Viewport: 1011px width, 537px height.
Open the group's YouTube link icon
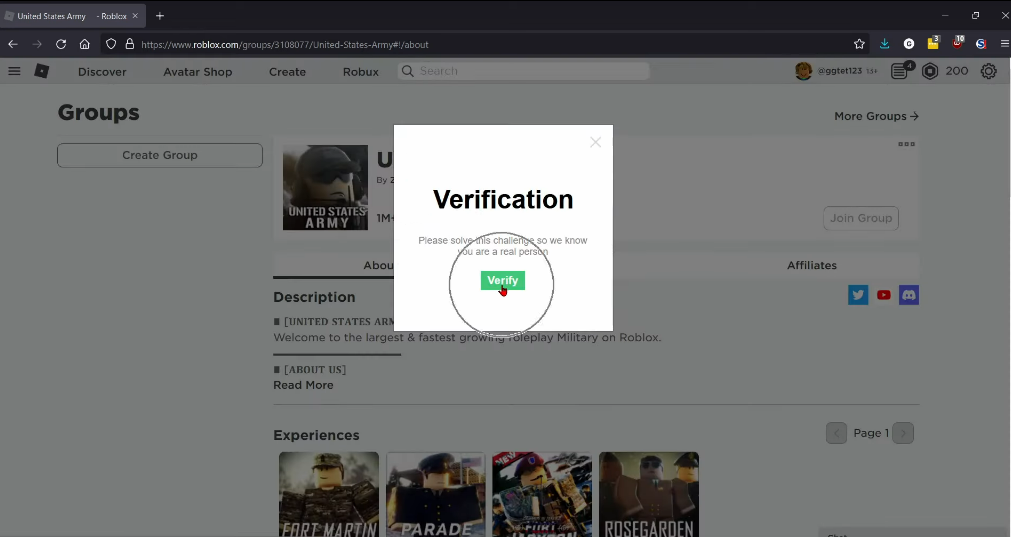coord(883,295)
